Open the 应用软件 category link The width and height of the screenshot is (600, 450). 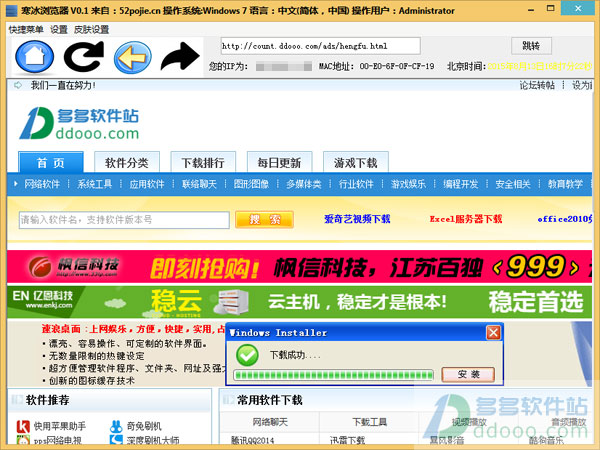coord(147,184)
